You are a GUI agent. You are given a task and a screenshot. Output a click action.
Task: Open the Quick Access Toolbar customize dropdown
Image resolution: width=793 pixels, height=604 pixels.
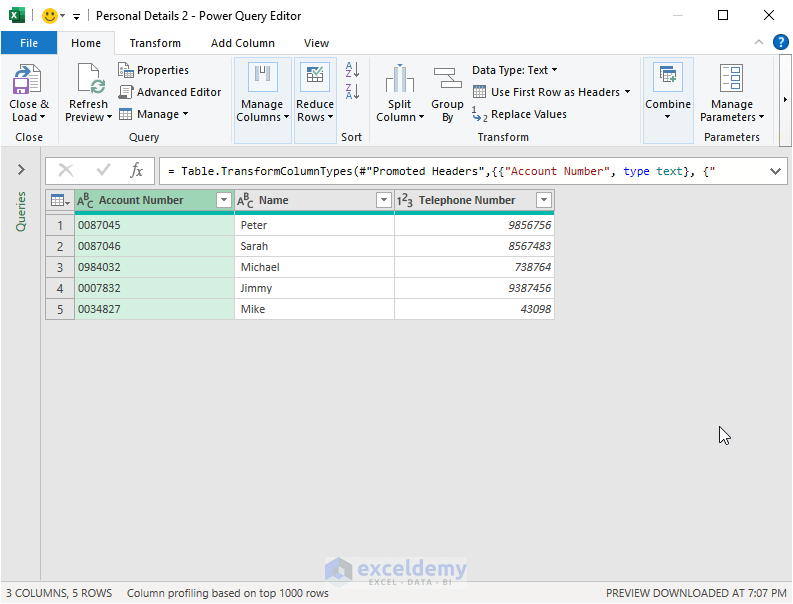click(76, 17)
